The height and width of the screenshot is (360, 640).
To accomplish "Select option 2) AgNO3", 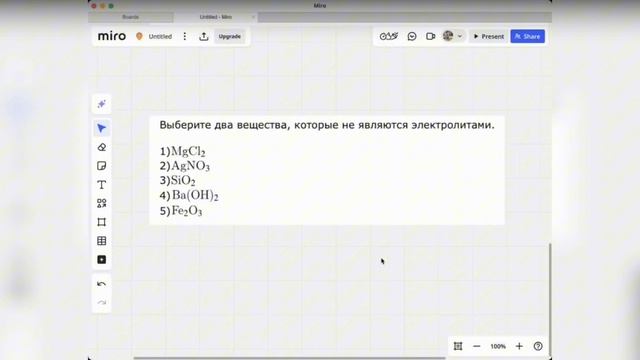I will coord(184,166).
